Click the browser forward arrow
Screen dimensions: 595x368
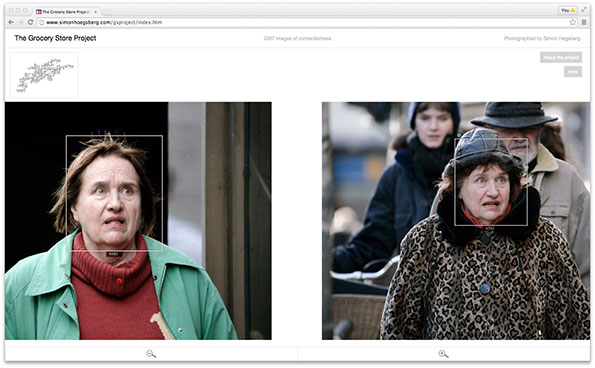tap(21, 22)
